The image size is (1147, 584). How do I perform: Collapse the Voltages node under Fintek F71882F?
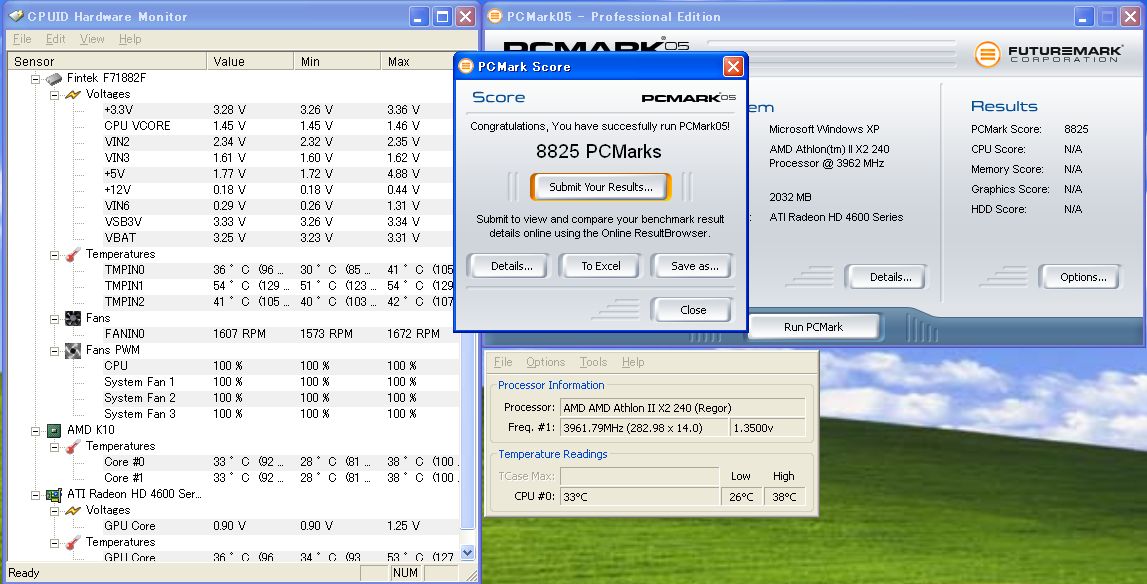(54, 94)
